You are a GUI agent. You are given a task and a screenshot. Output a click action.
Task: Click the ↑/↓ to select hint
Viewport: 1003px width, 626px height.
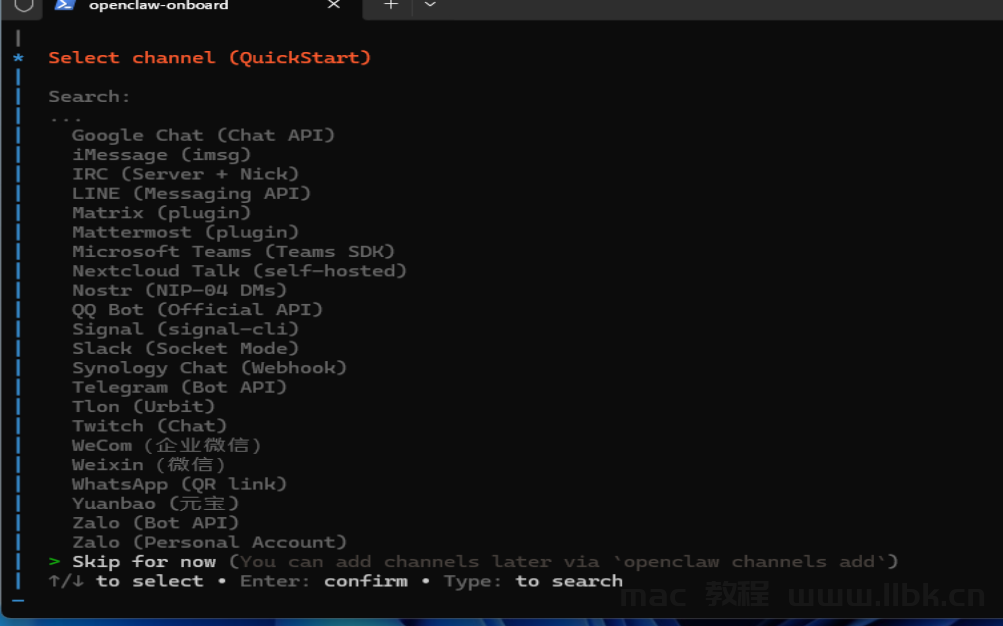(x=126, y=581)
